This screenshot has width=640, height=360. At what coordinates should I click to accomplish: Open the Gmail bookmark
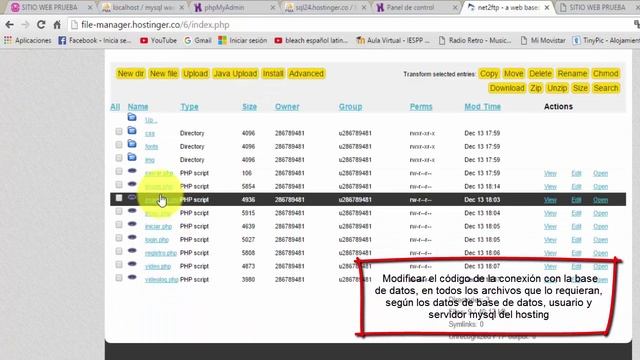click(198, 40)
